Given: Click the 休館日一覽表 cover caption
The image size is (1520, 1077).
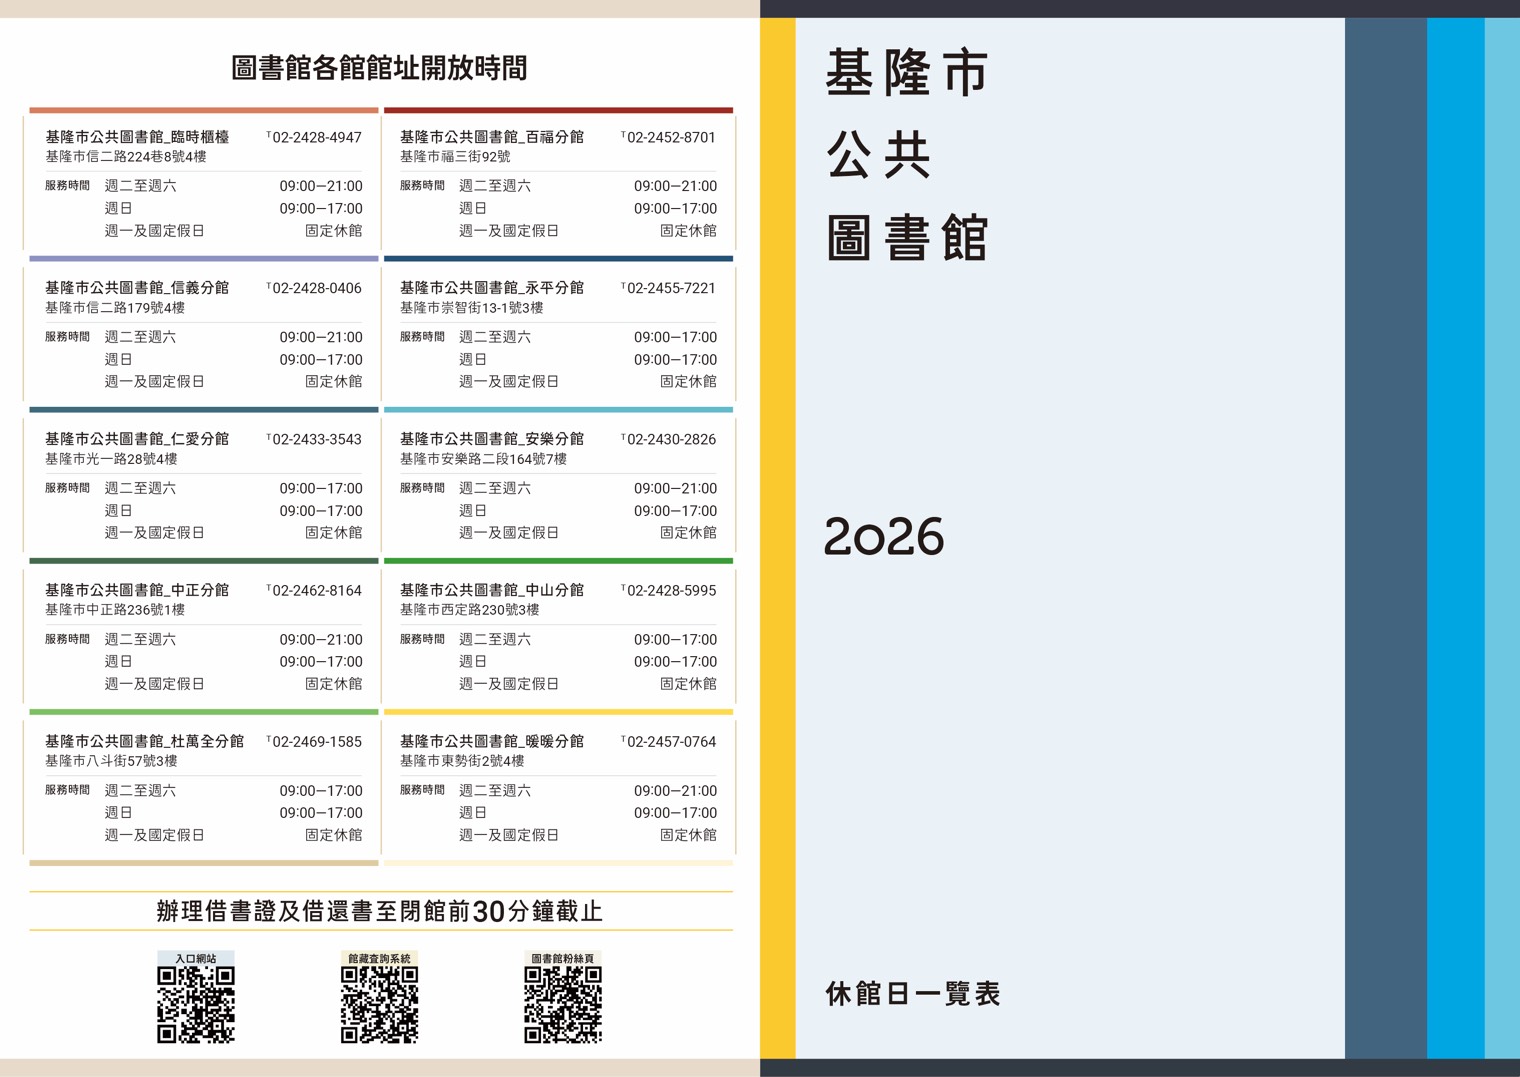Looking at the screenshot, I should click(x=913, y=994).
